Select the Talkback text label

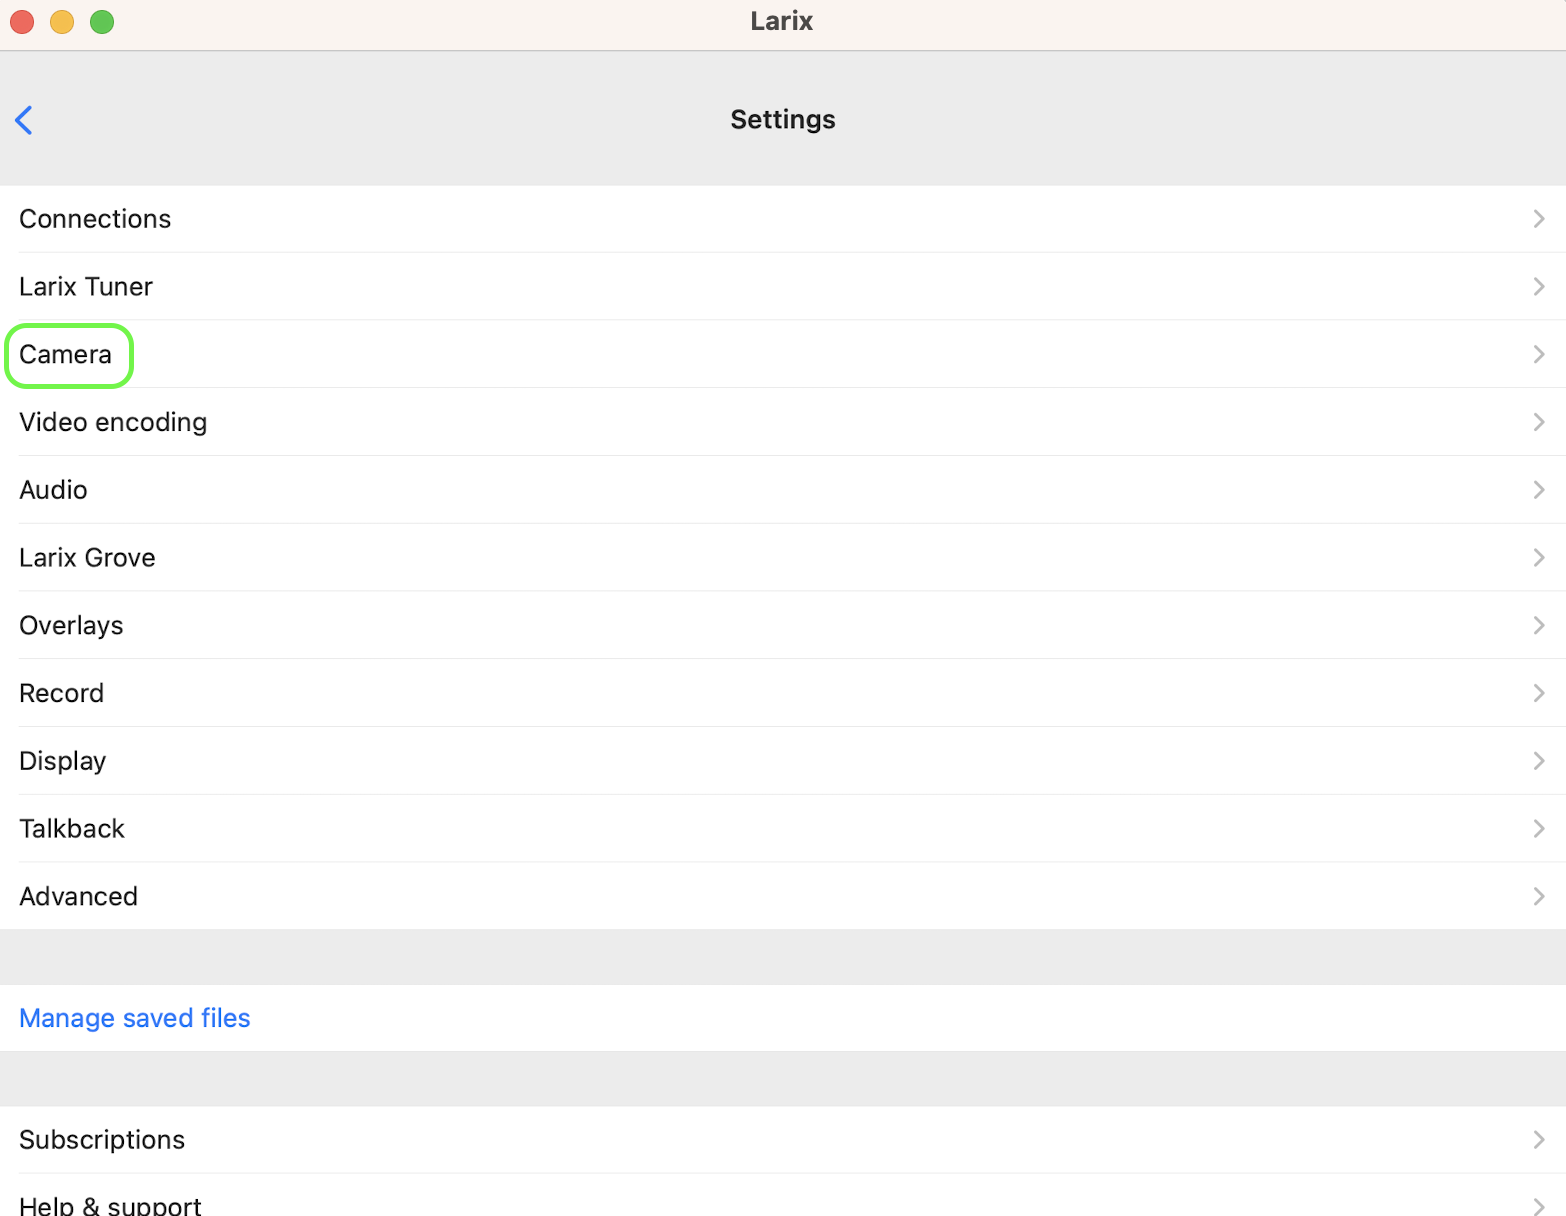click(72, 829)
